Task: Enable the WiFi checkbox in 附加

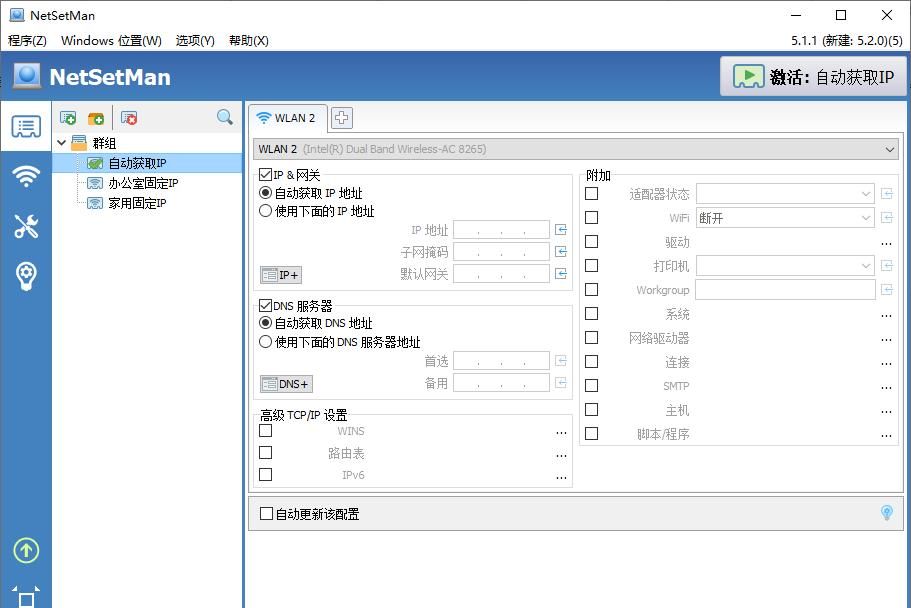Action: [591, 217]
